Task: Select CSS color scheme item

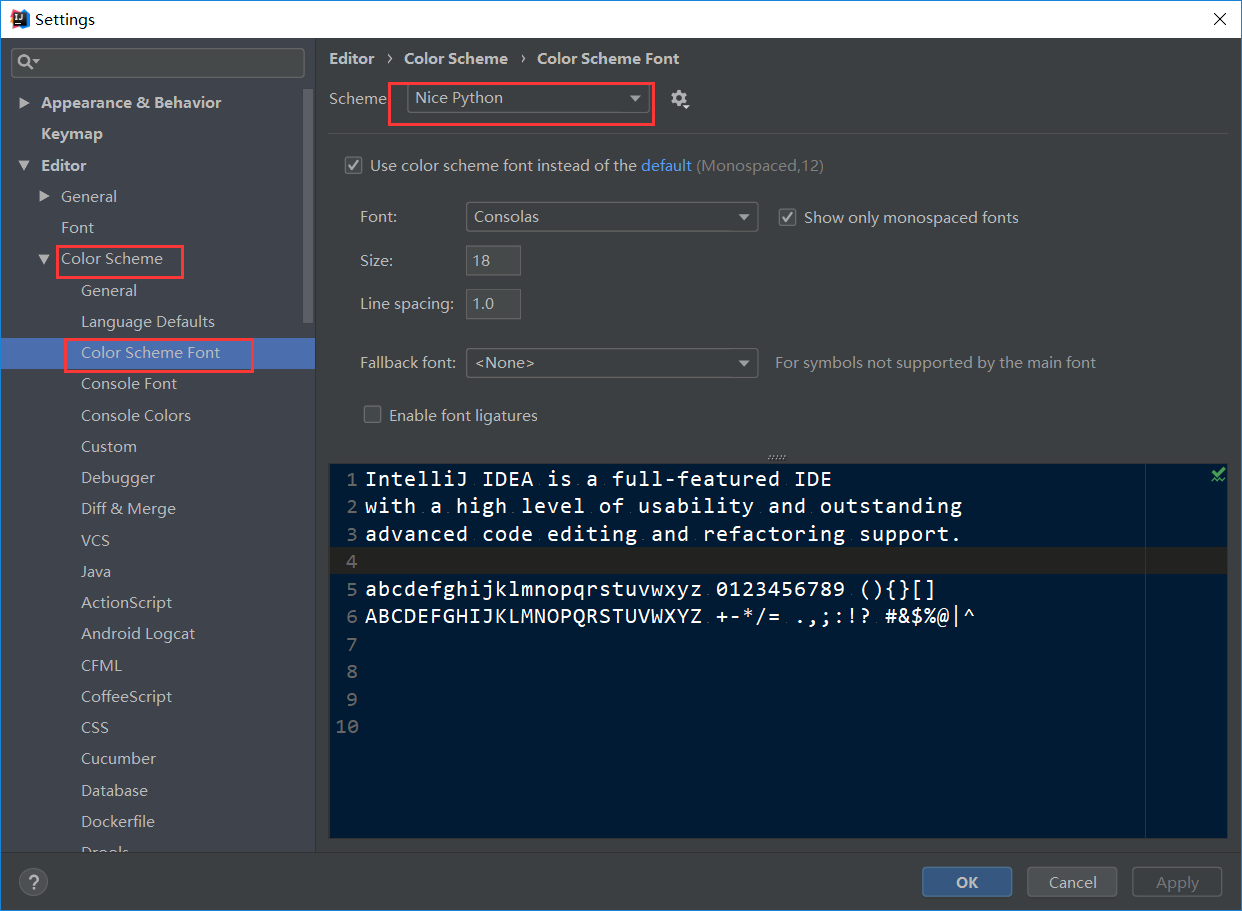Action: point(95,727)
